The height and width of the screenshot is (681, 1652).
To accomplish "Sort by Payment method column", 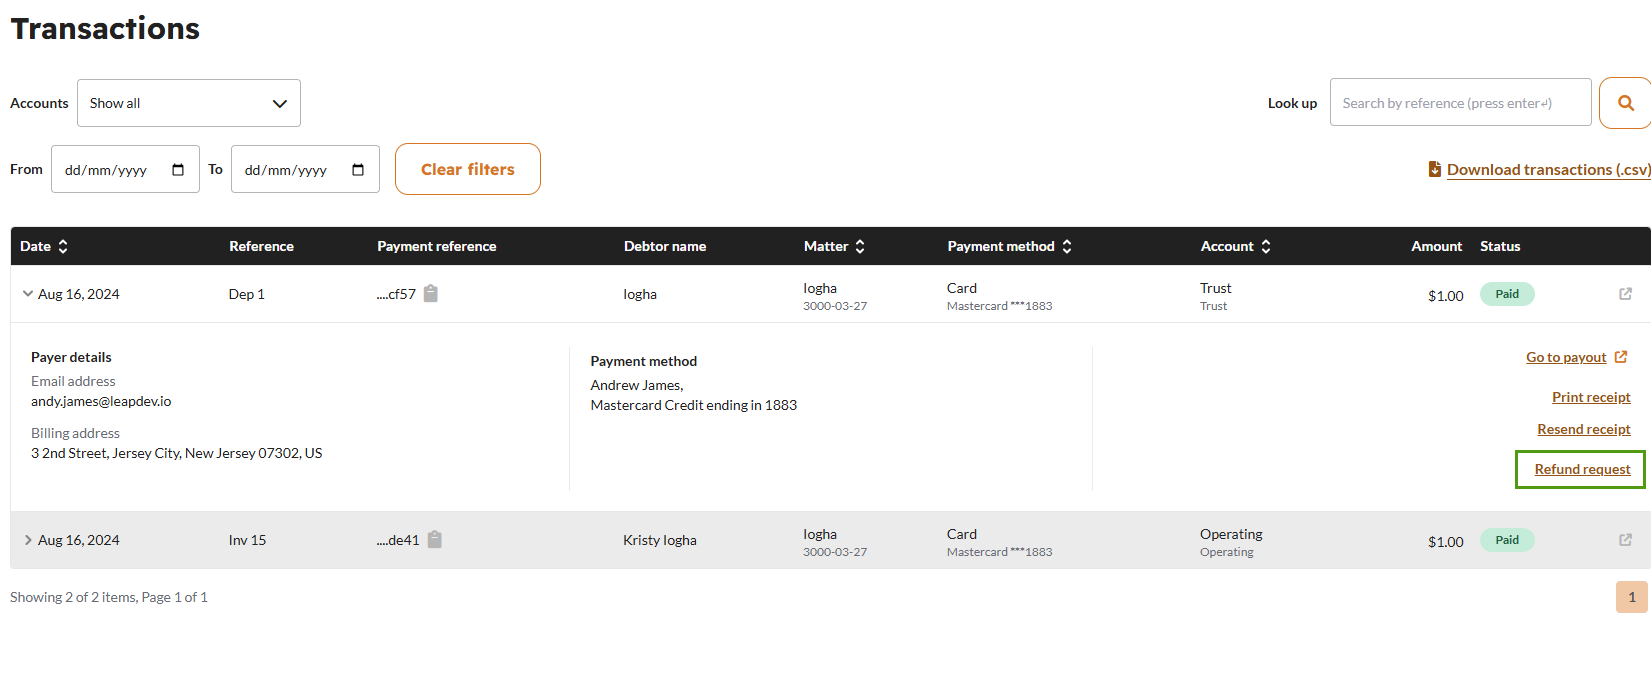I will [x=1067, y=246].
